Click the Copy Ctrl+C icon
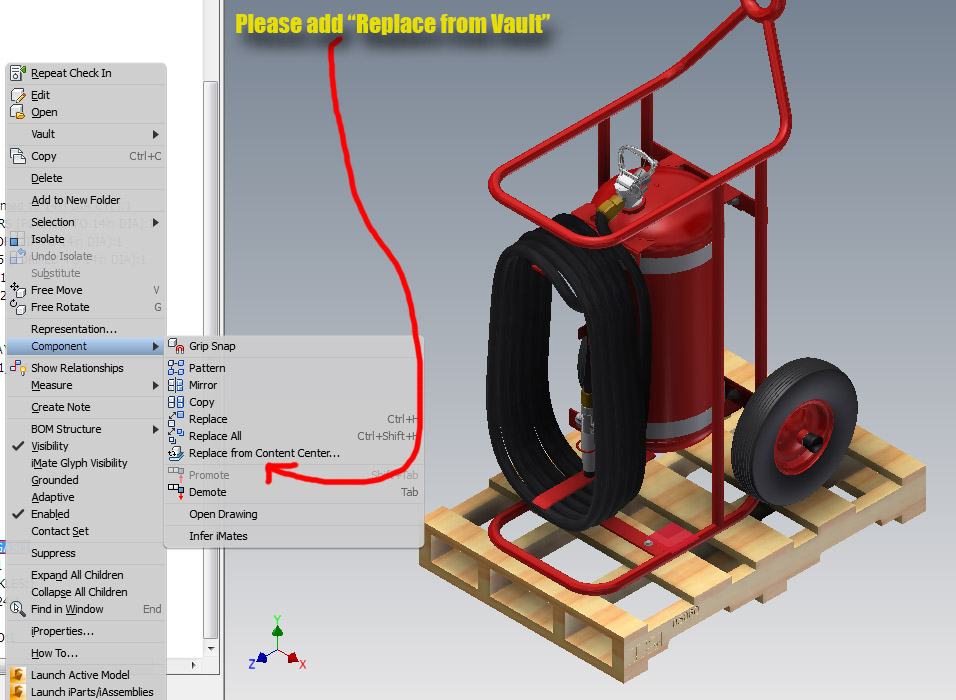Screen dimensions: 956x700 coord(18,156)
